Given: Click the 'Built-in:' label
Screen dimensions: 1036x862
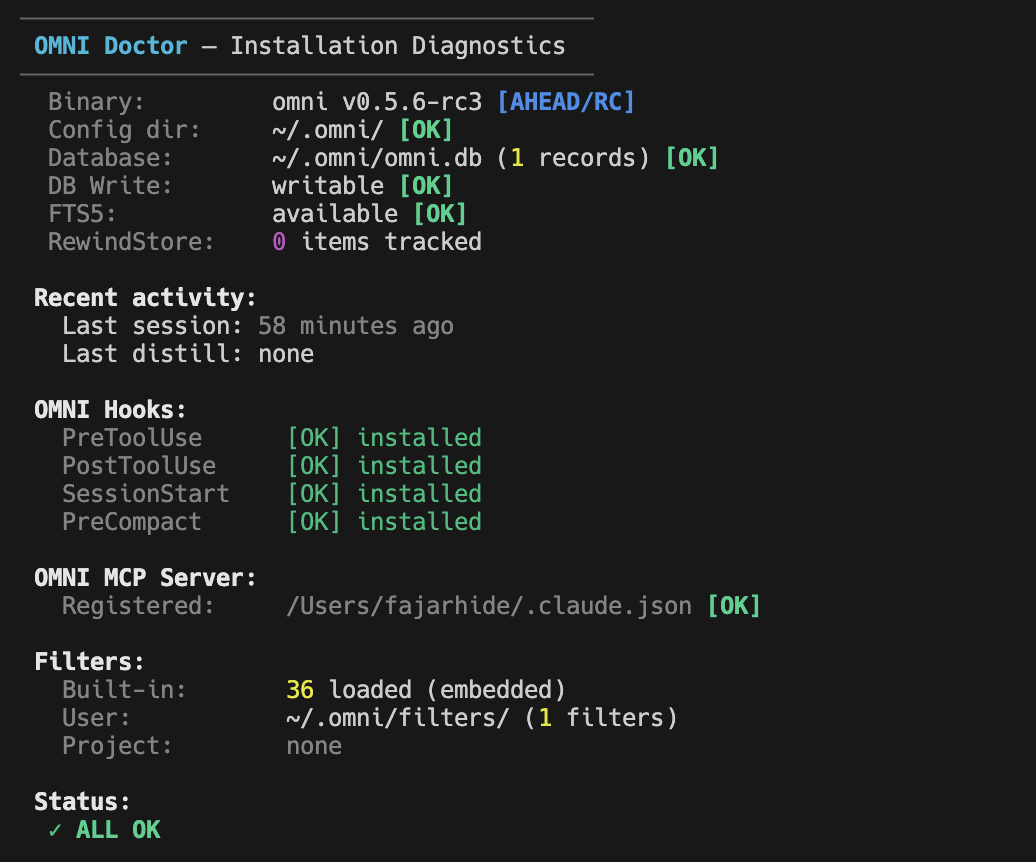Looking at the screenshot, I should coord(124,690).
